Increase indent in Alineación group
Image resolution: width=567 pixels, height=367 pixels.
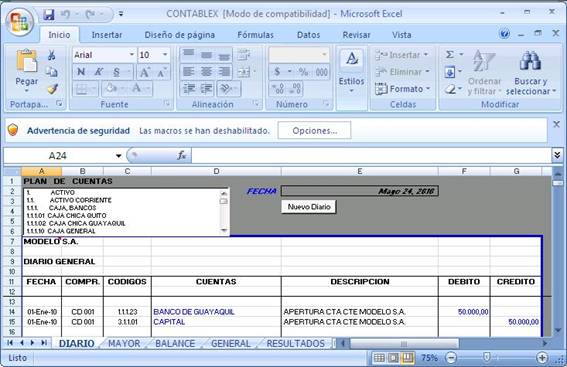(x=206, y=89)
